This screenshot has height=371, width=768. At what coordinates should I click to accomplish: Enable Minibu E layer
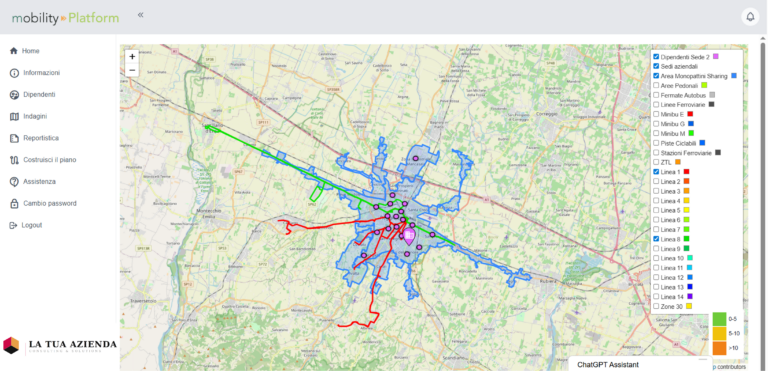tap(656, 114)
